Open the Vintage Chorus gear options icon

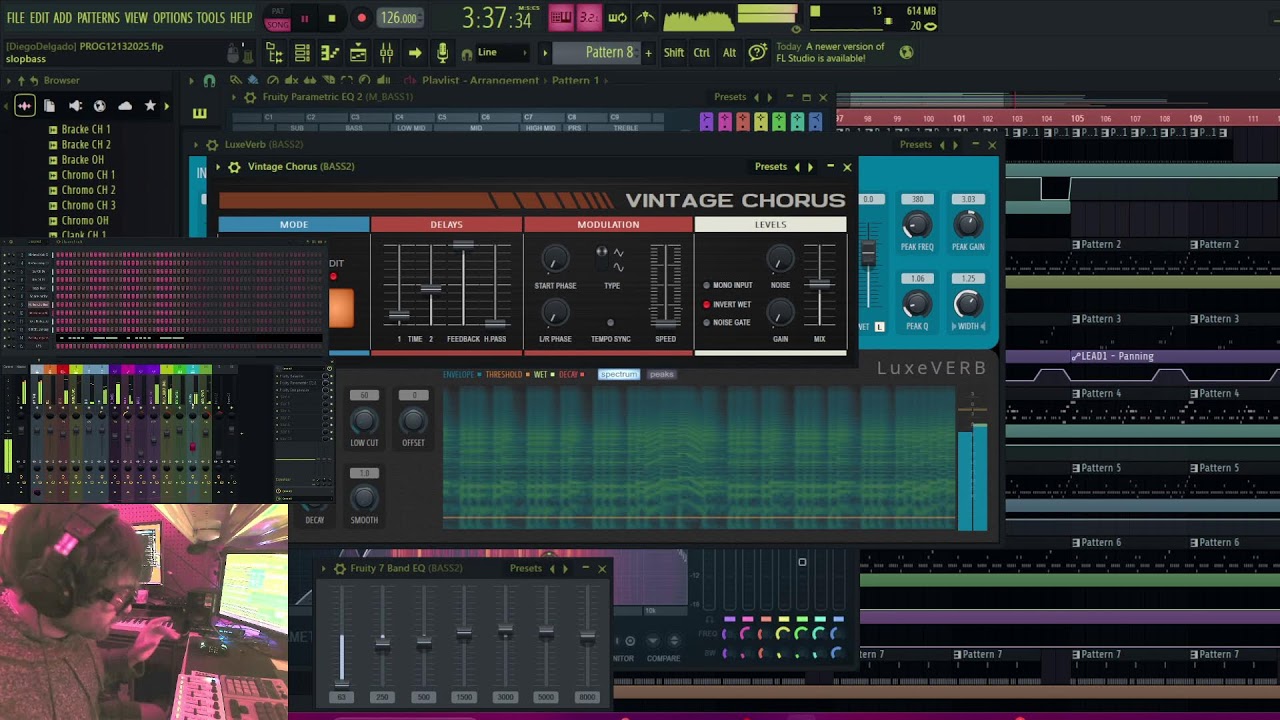234,167
